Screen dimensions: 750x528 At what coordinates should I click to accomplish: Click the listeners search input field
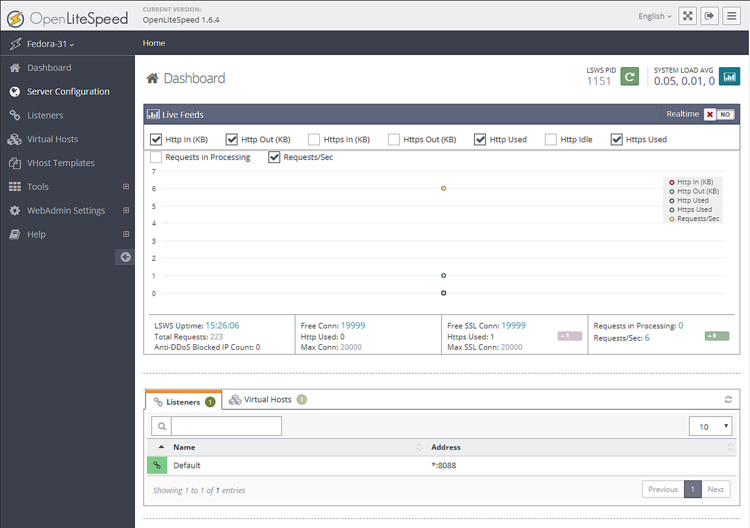tap(226, 426)
